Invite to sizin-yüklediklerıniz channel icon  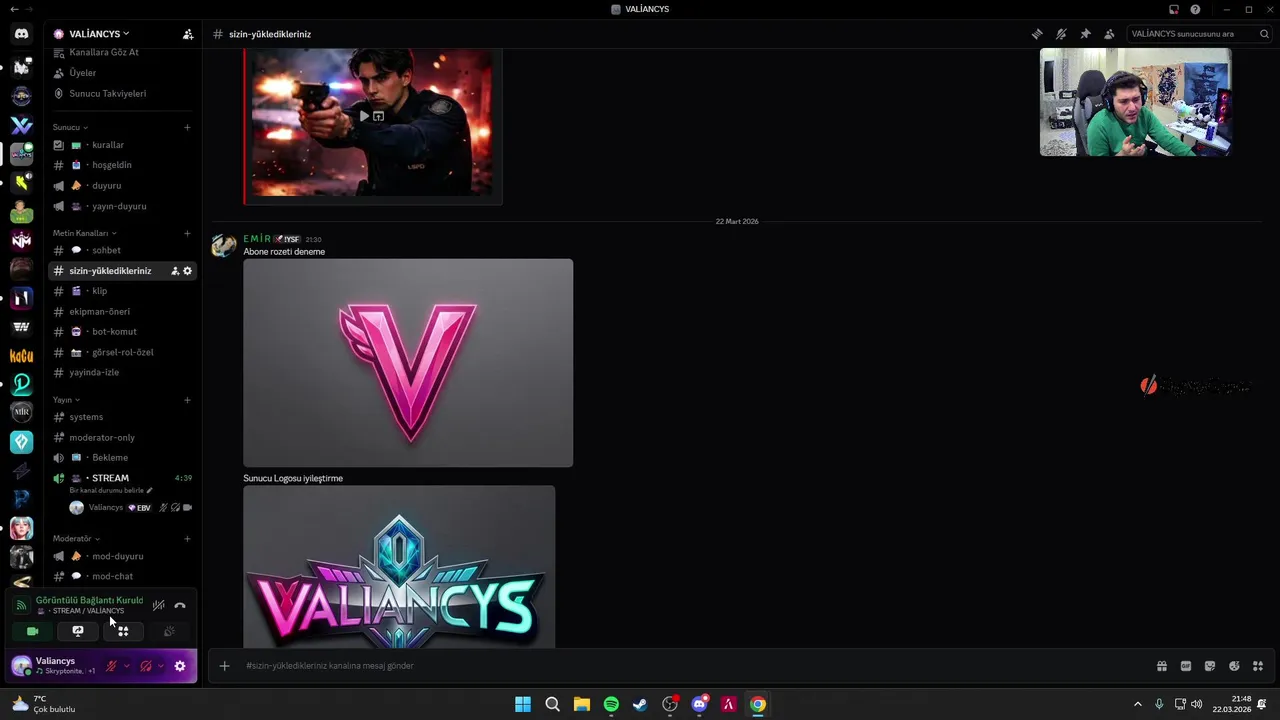(175, 271)
